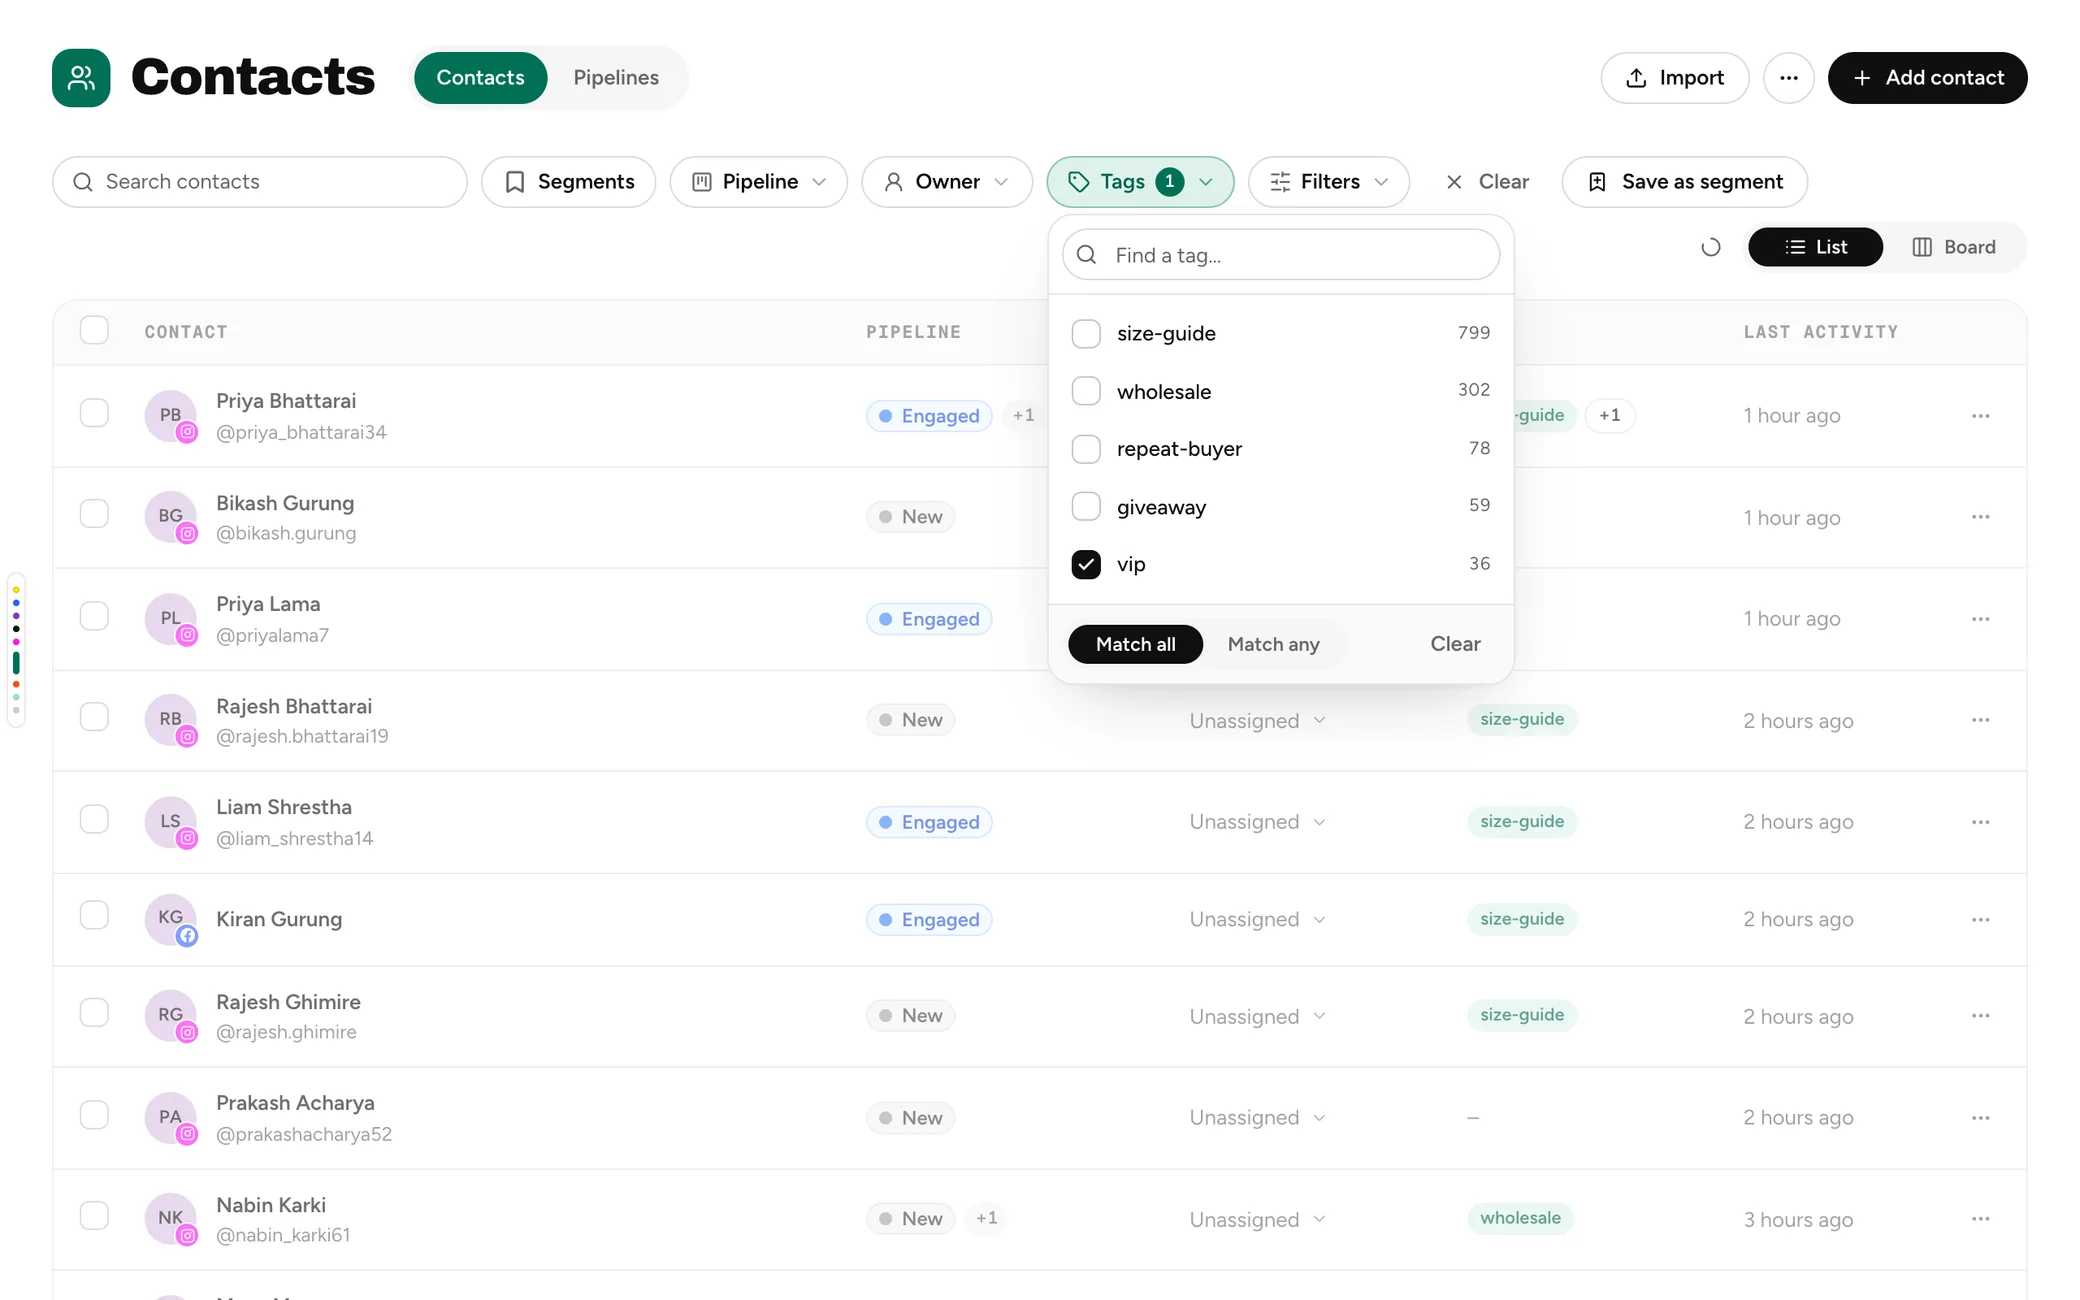Select the checkbox for Bikash Gurung
Screen dimensions: 2080x1300
(94, 514)
